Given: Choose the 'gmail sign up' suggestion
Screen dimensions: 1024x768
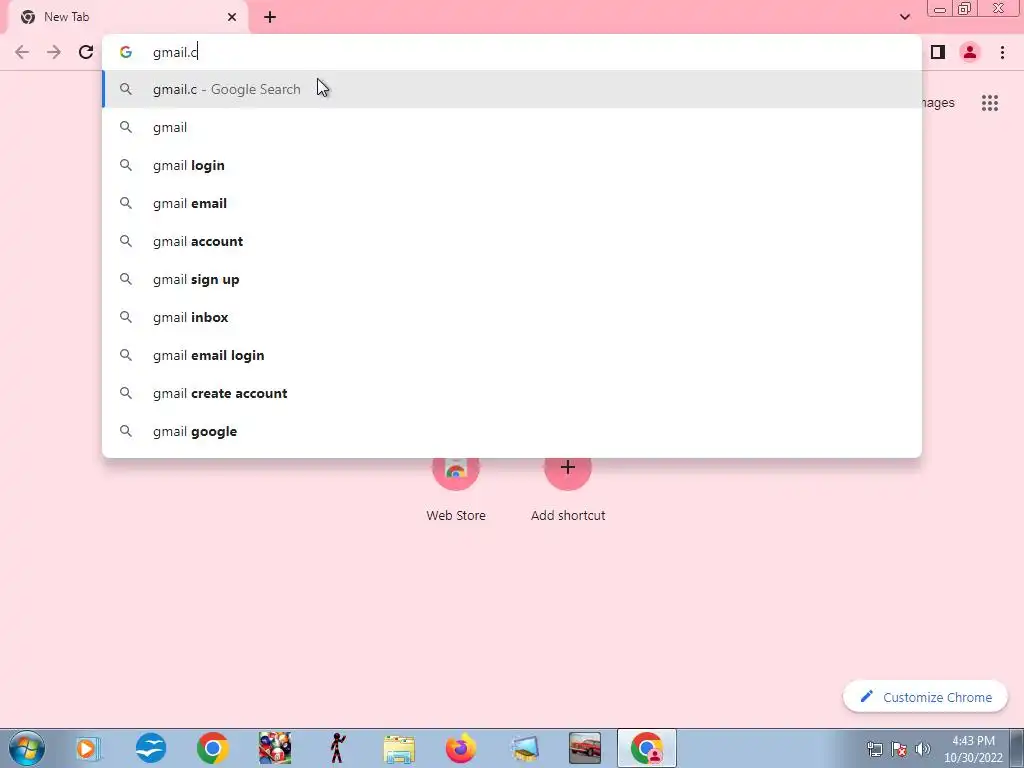Looking at the screenshot, I should [512, 280].
